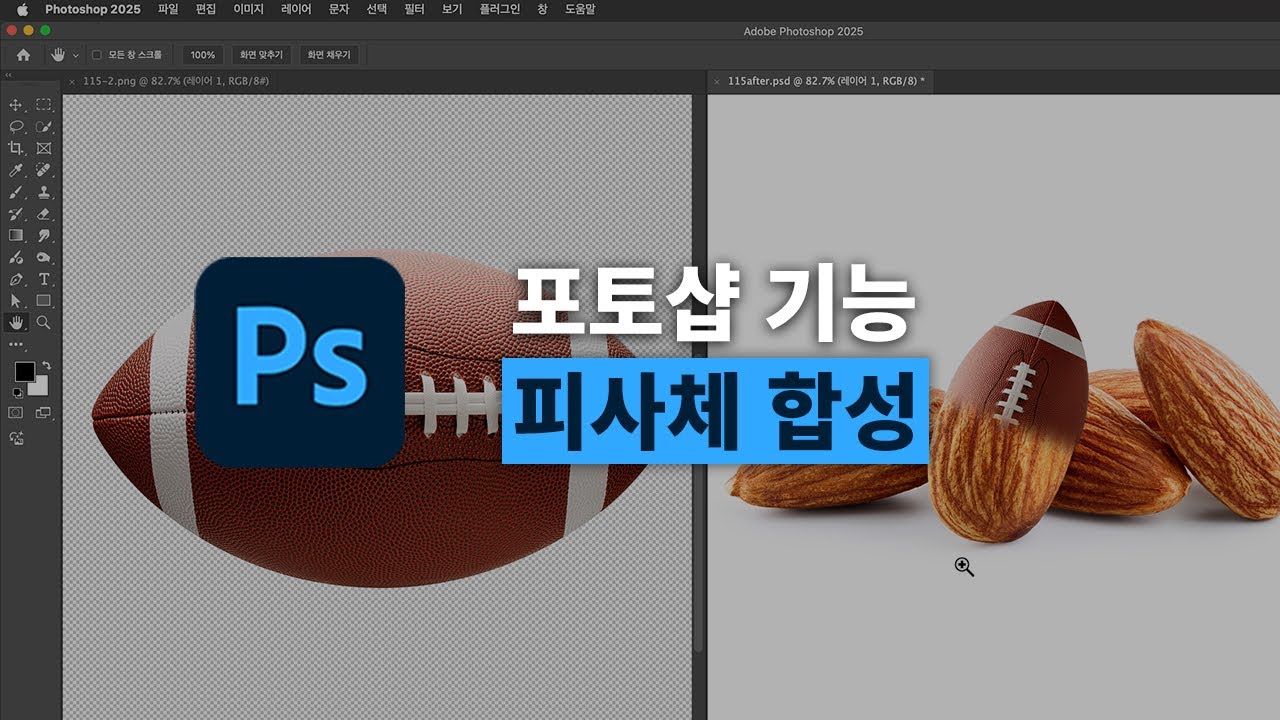The image size is (1280, 720).
Task: Open the Edit Toolbar three-dots menu
Action: [x=16, y=344]
